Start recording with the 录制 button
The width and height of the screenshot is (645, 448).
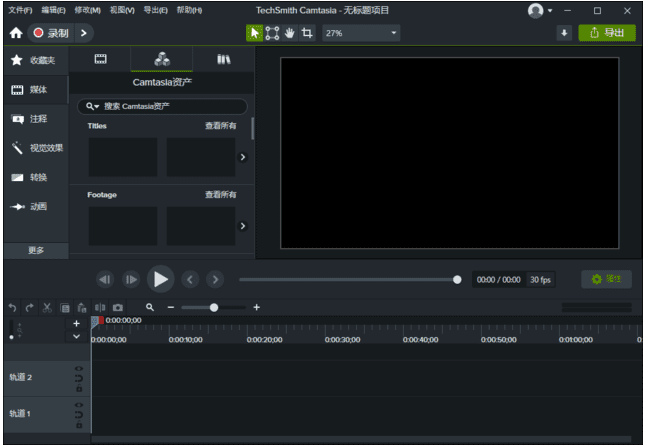tap(51, 33)
